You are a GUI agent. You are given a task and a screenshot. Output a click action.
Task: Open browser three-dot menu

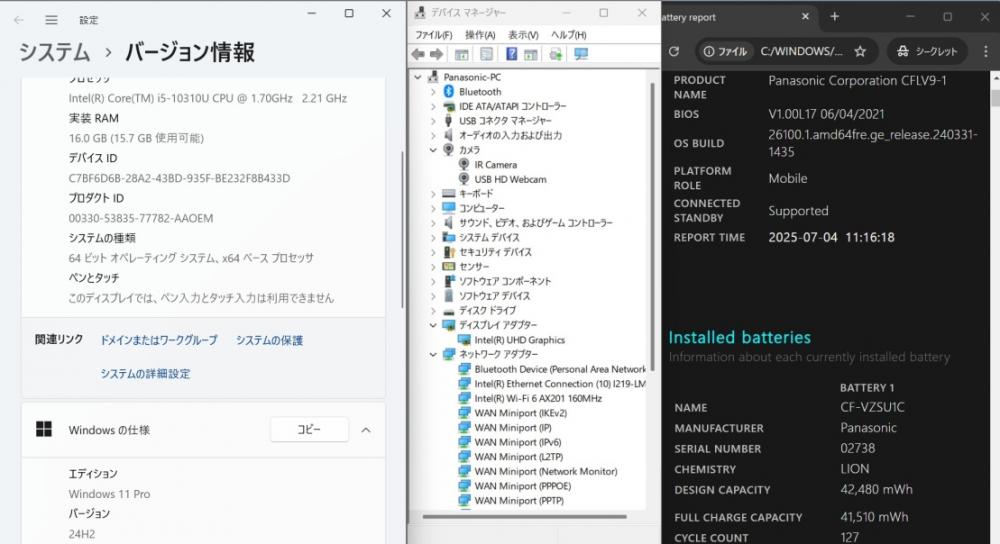[986, 52]
